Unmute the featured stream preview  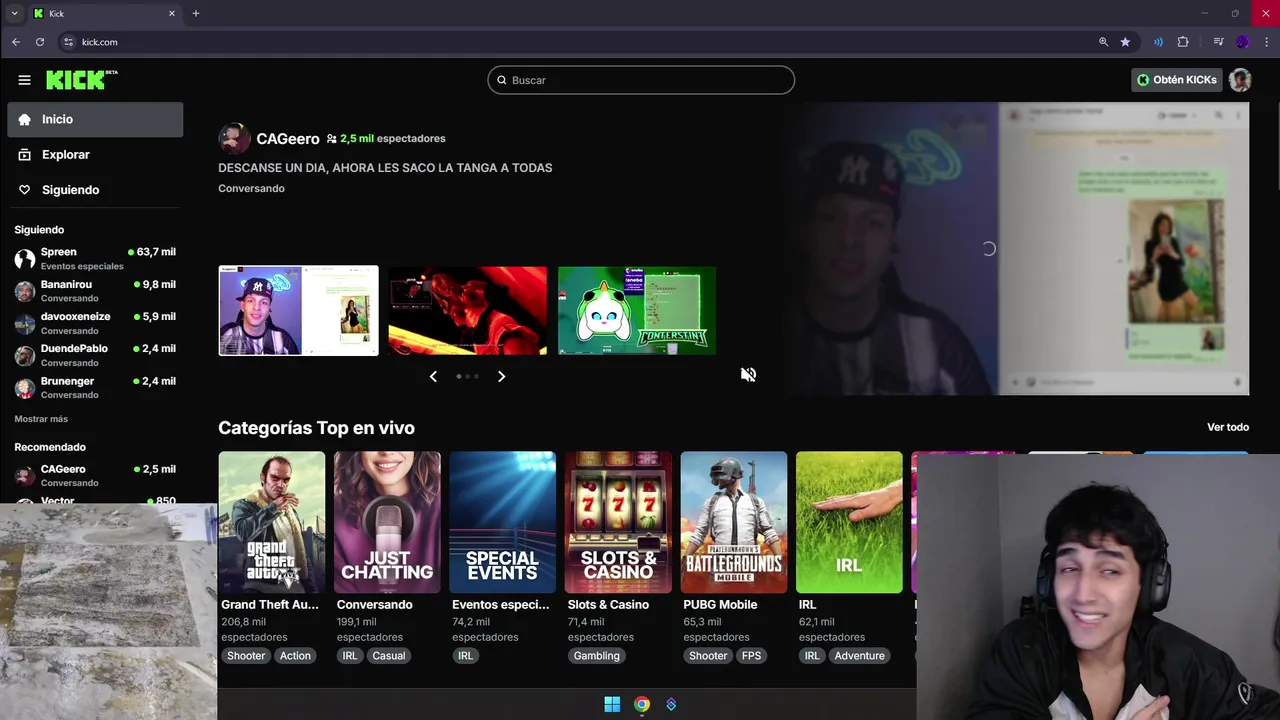pos(748,375)
